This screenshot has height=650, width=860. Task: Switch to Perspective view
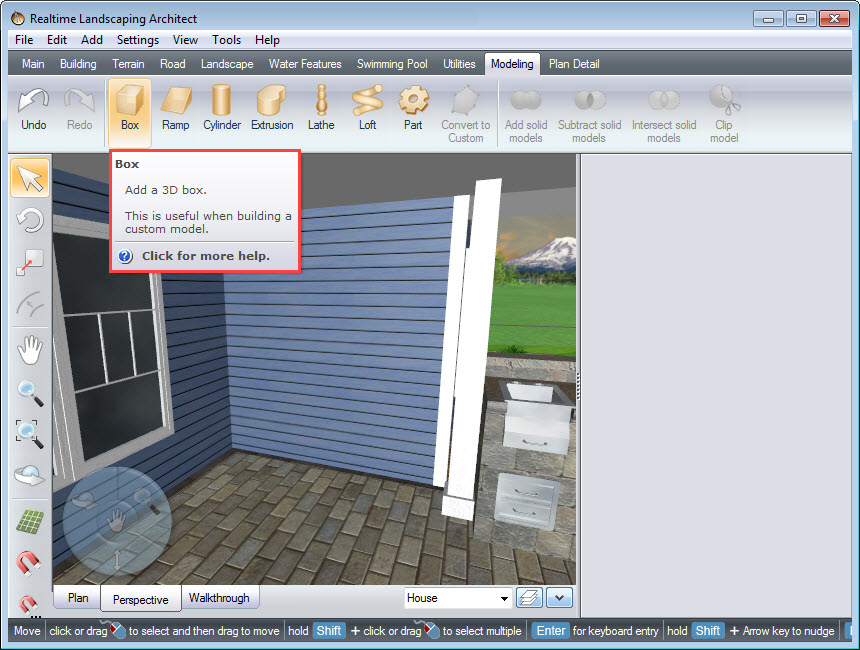tap(140, 600)
